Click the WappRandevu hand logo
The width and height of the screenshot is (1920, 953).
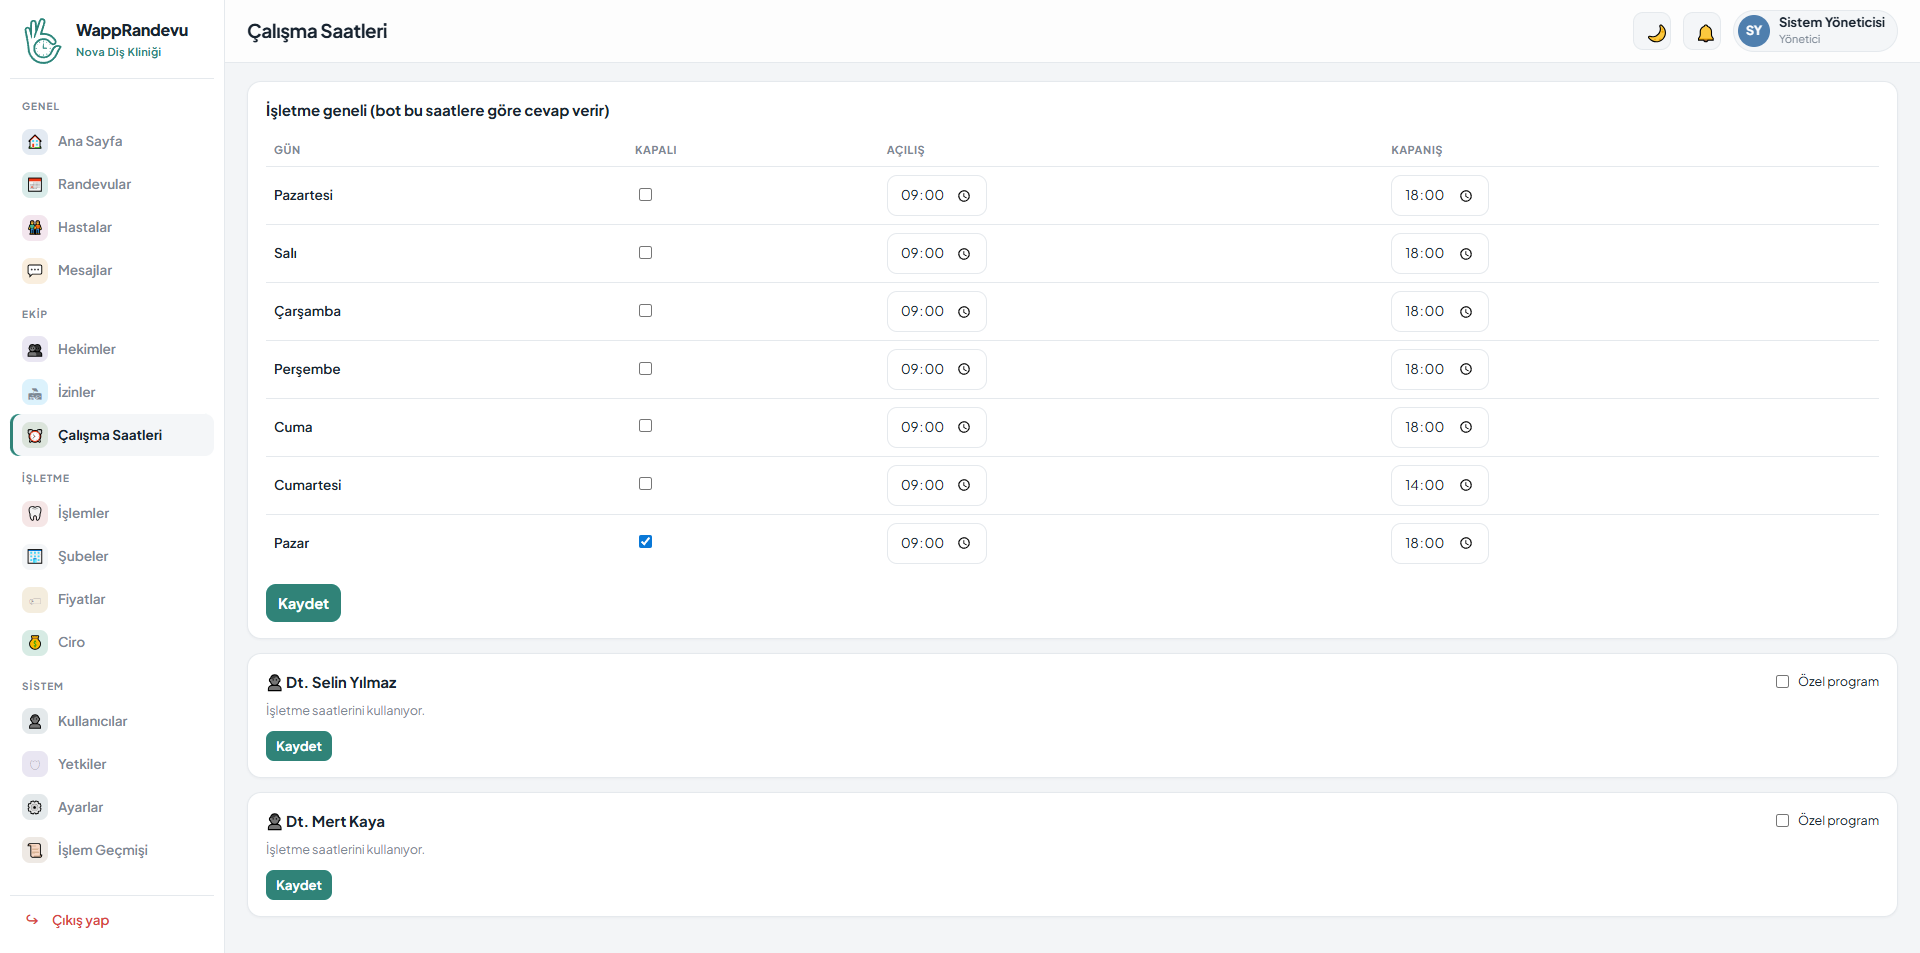(x=42, y=41)
